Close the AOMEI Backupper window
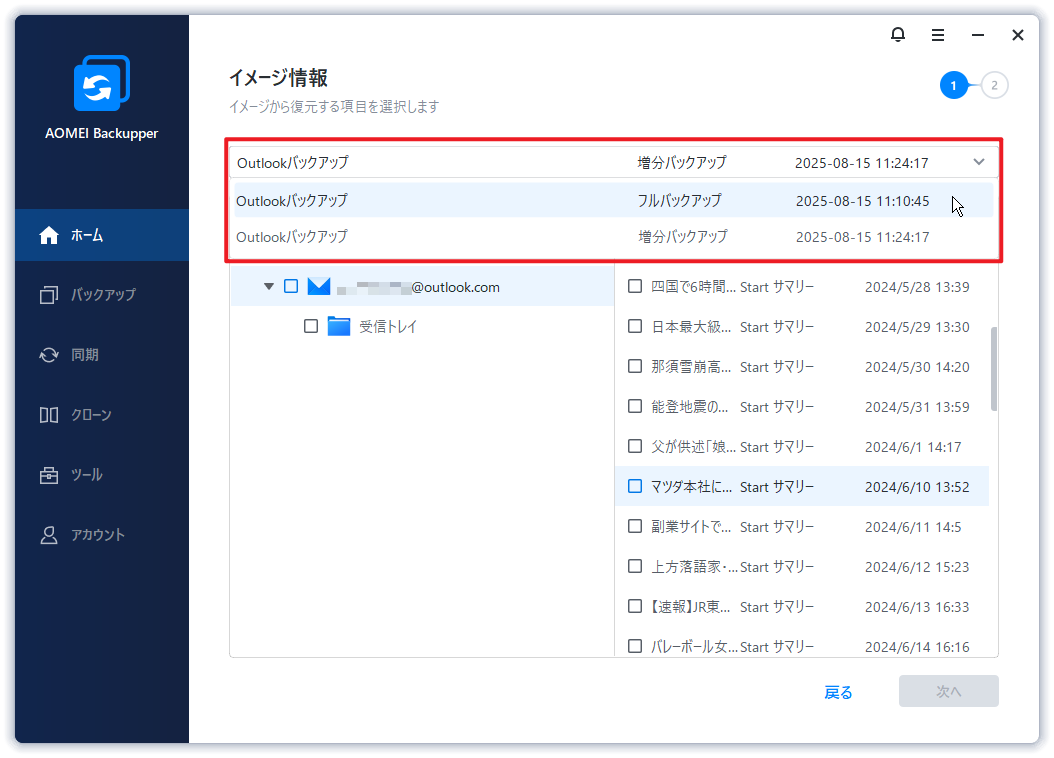The height and width of the screenshot is (758, 1054). (1018, 35)
